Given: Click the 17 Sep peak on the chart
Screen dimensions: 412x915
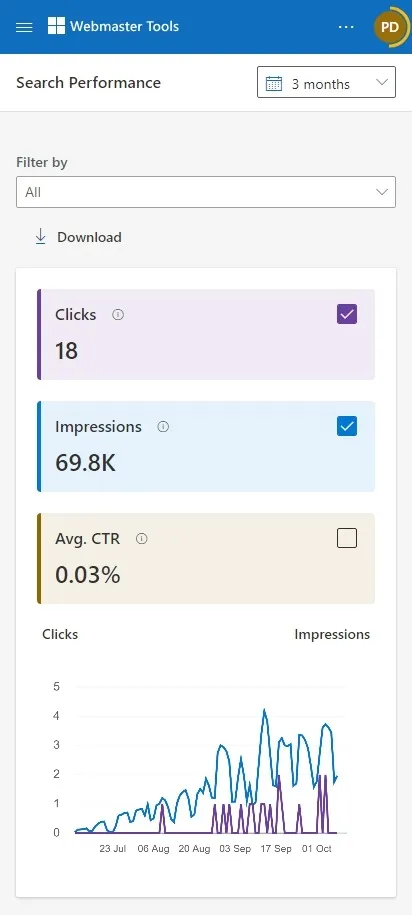Looking at the screenshot, I should [x=264, y=710].
